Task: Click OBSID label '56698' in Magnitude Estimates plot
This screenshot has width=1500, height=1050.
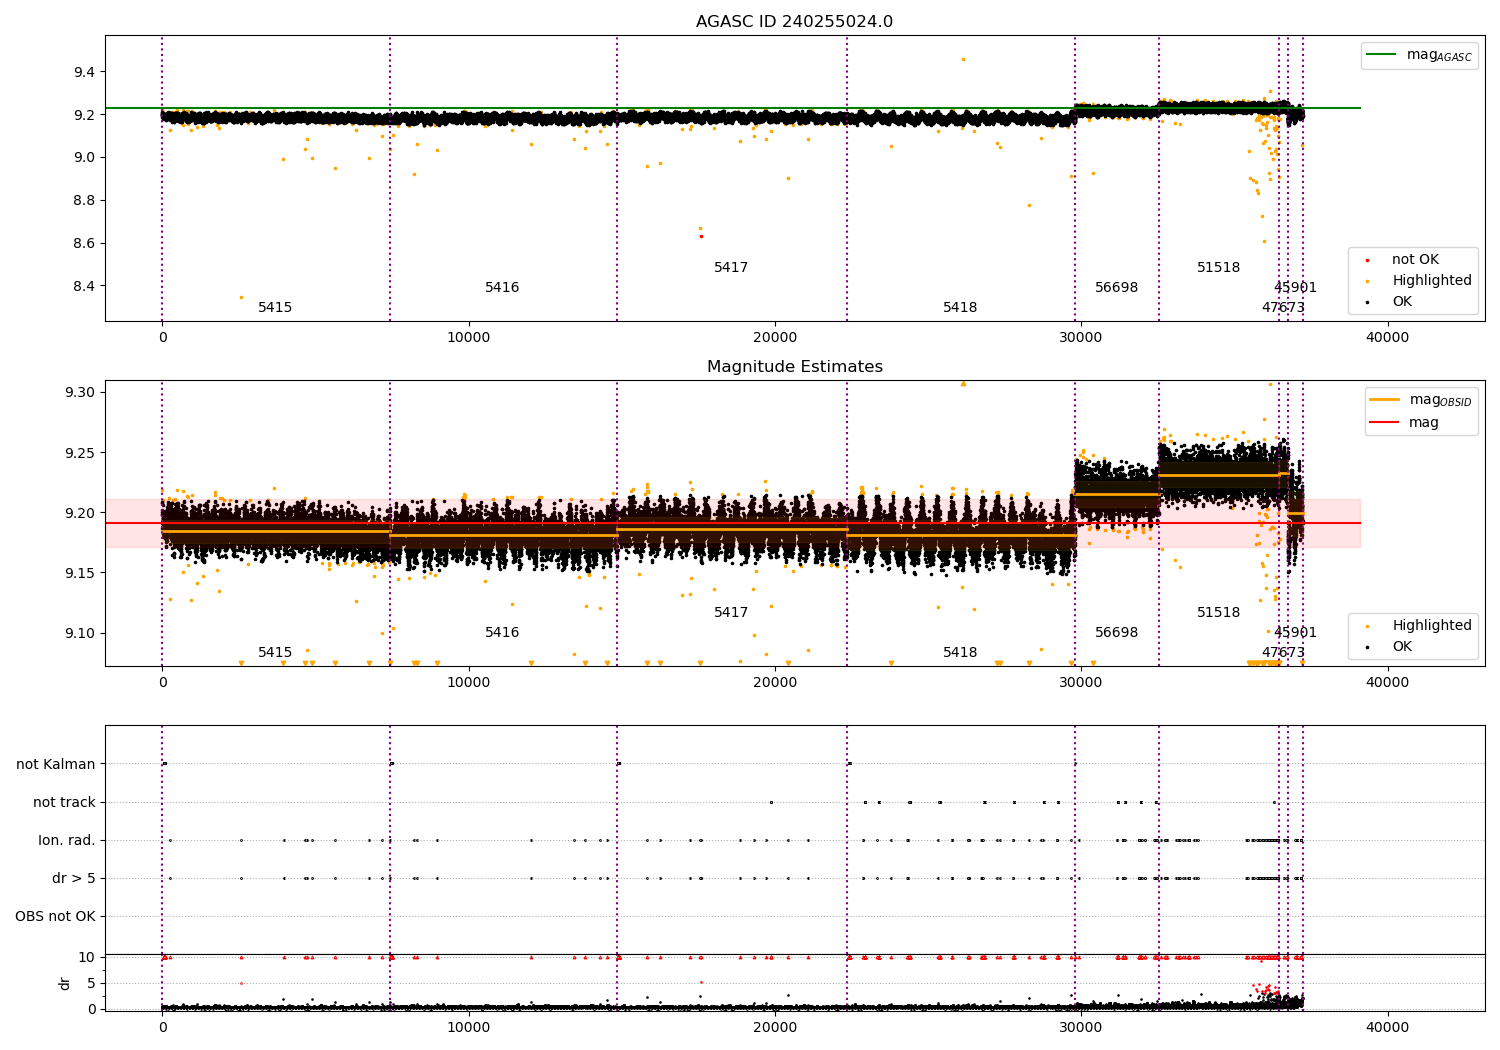Action: [1116, 633]
